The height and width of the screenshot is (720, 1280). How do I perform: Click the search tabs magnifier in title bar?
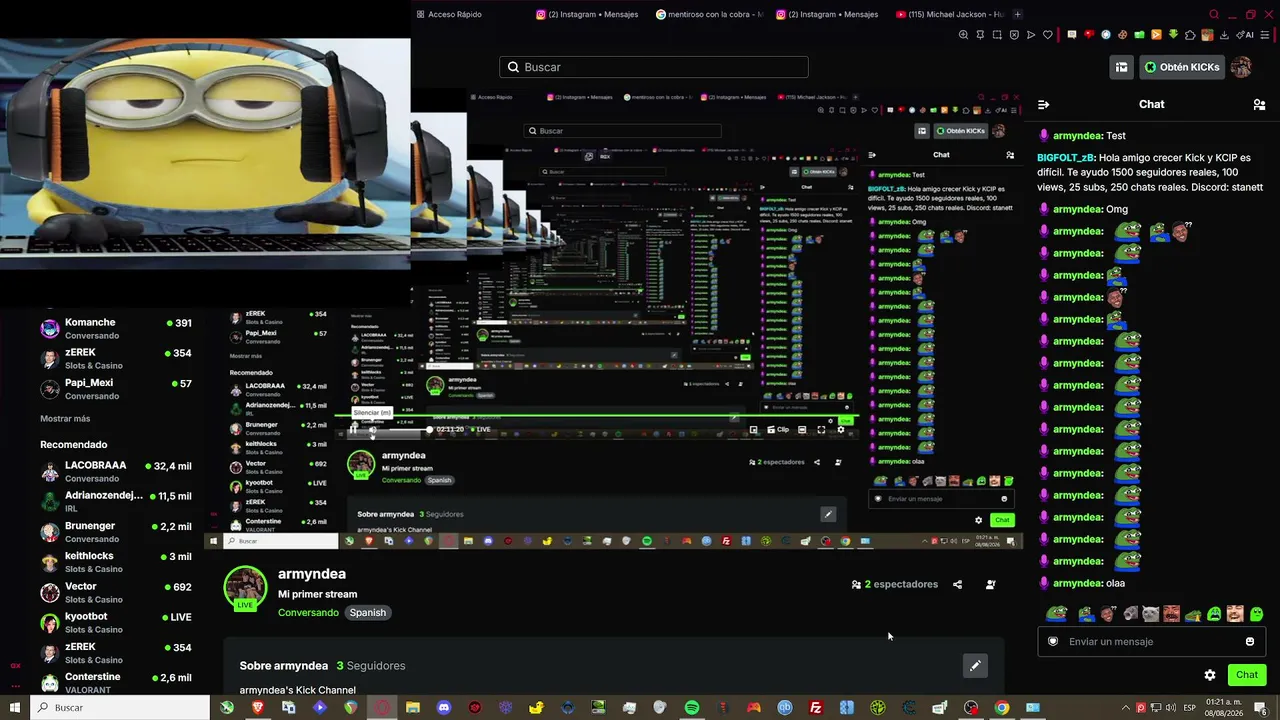[1214, 15]
